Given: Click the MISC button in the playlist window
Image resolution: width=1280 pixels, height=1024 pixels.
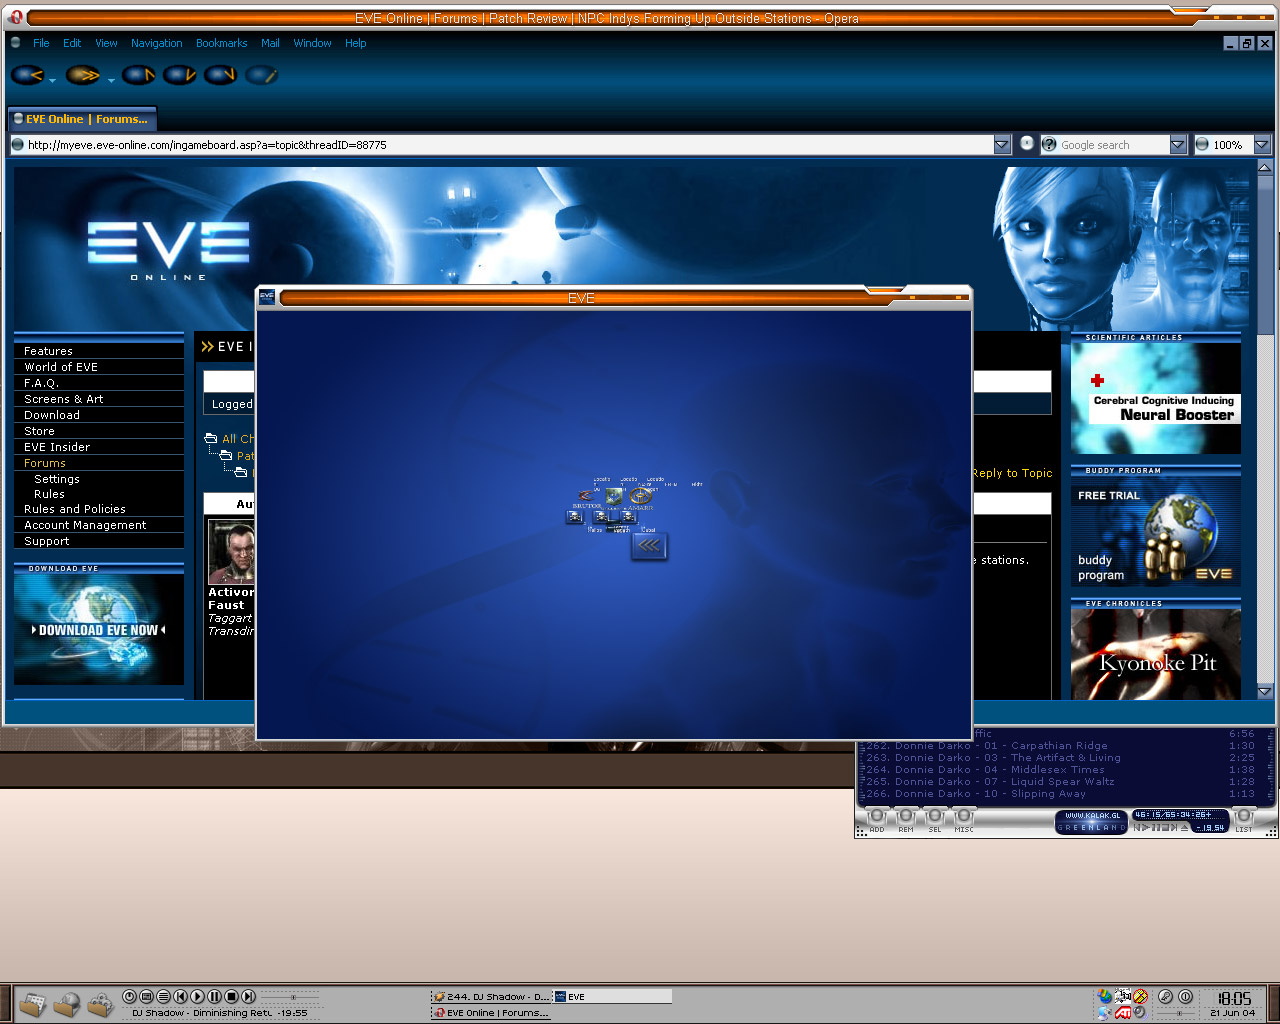Looking at the screenshot, I should 964,820.
